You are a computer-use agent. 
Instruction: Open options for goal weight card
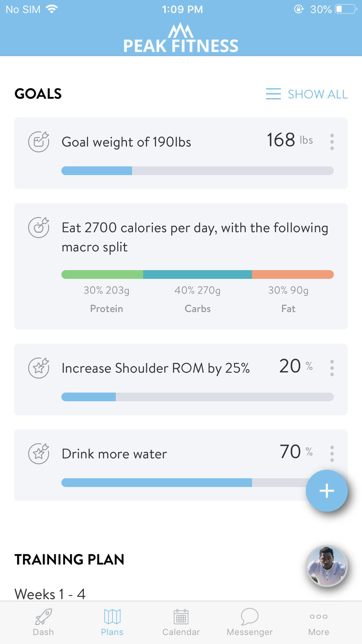pyautogui.click(x=332, y=142)
